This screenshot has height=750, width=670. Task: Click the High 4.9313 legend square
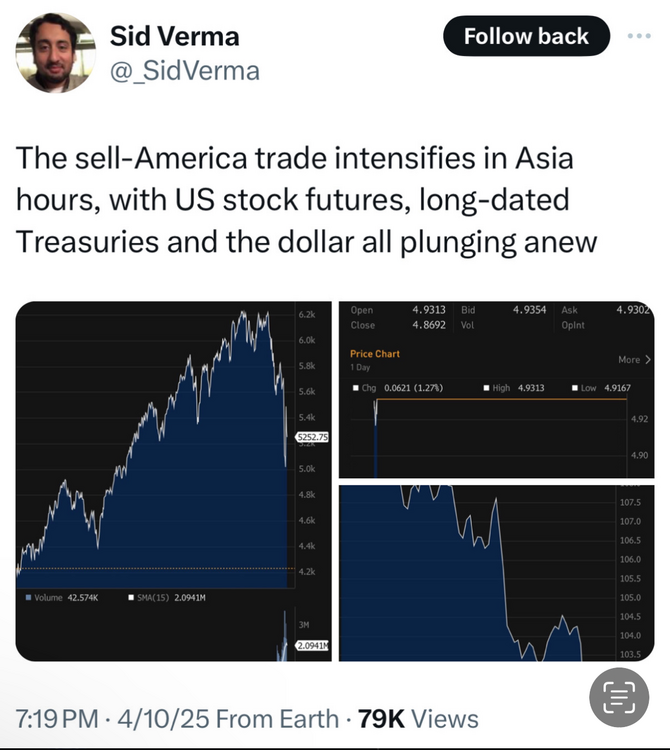(x=486, y=387)
